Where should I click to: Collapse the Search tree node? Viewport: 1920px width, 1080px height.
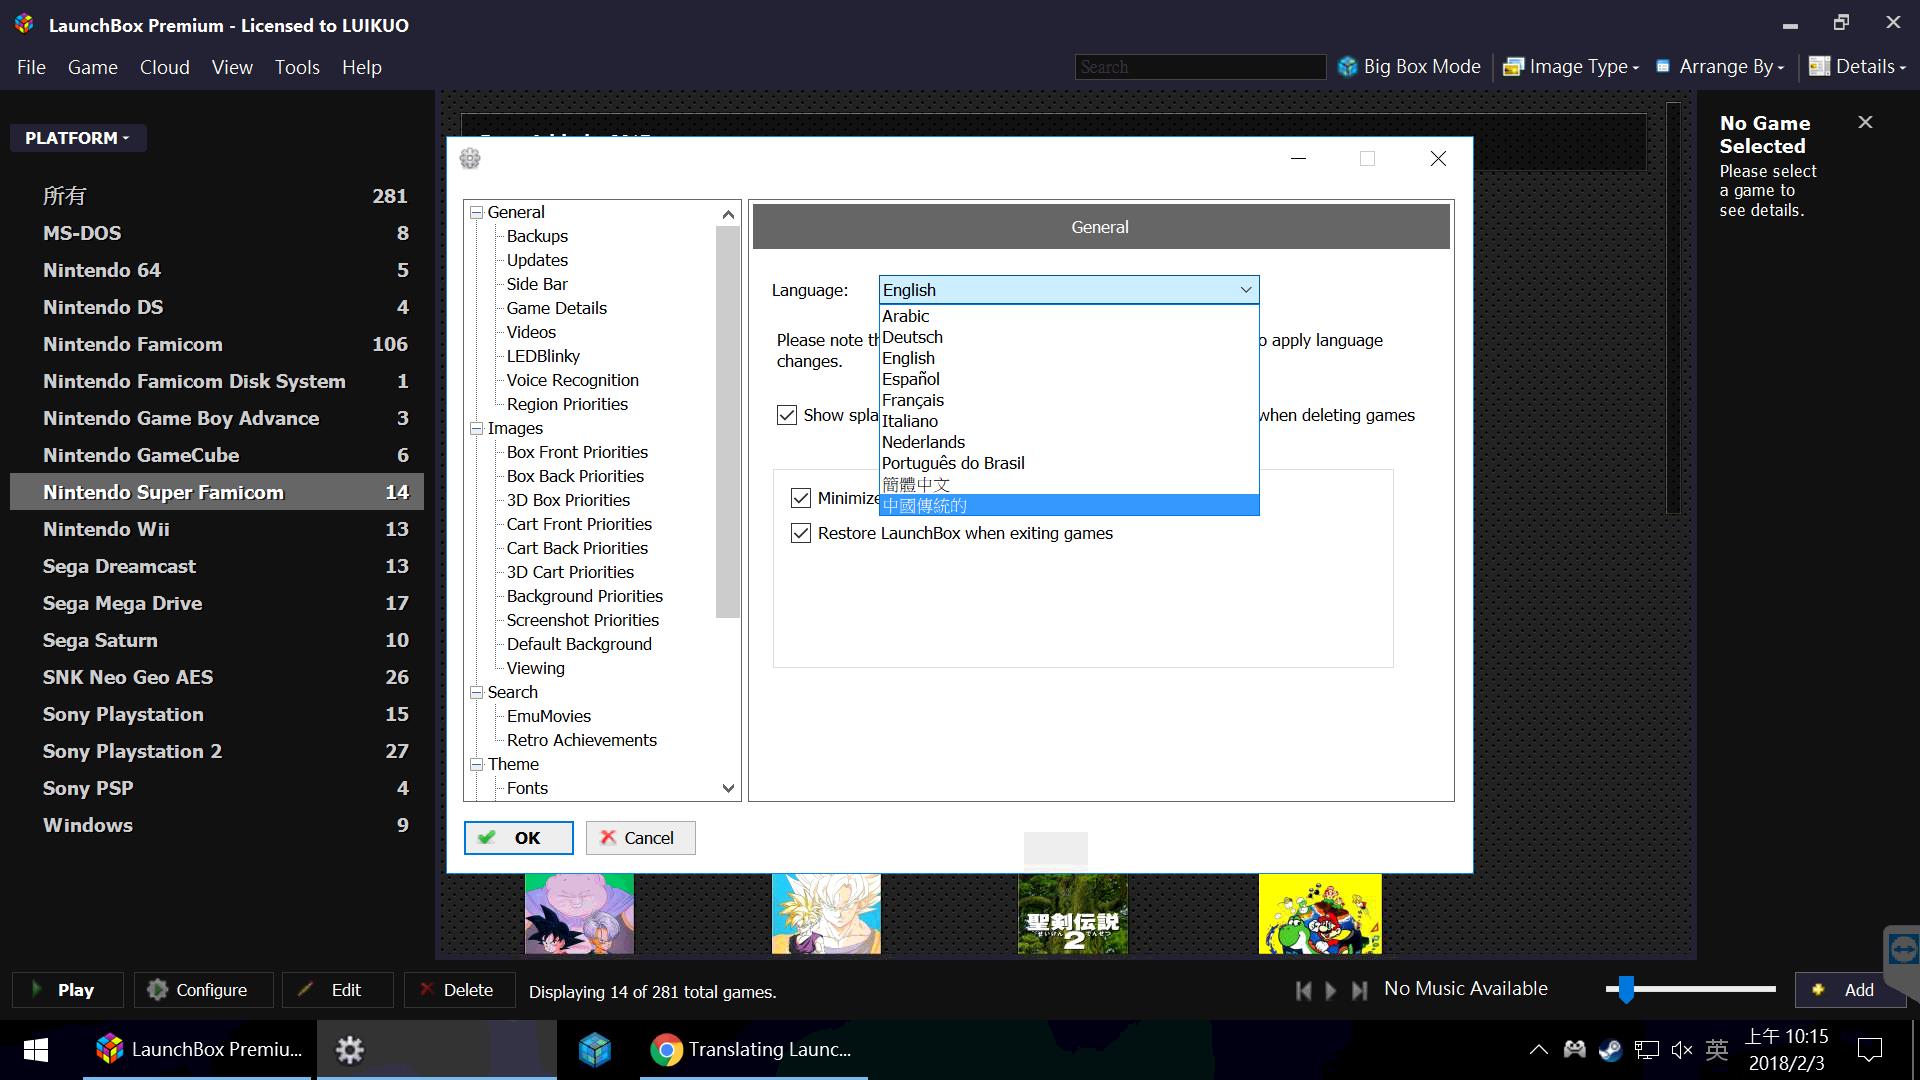[477, 692]
